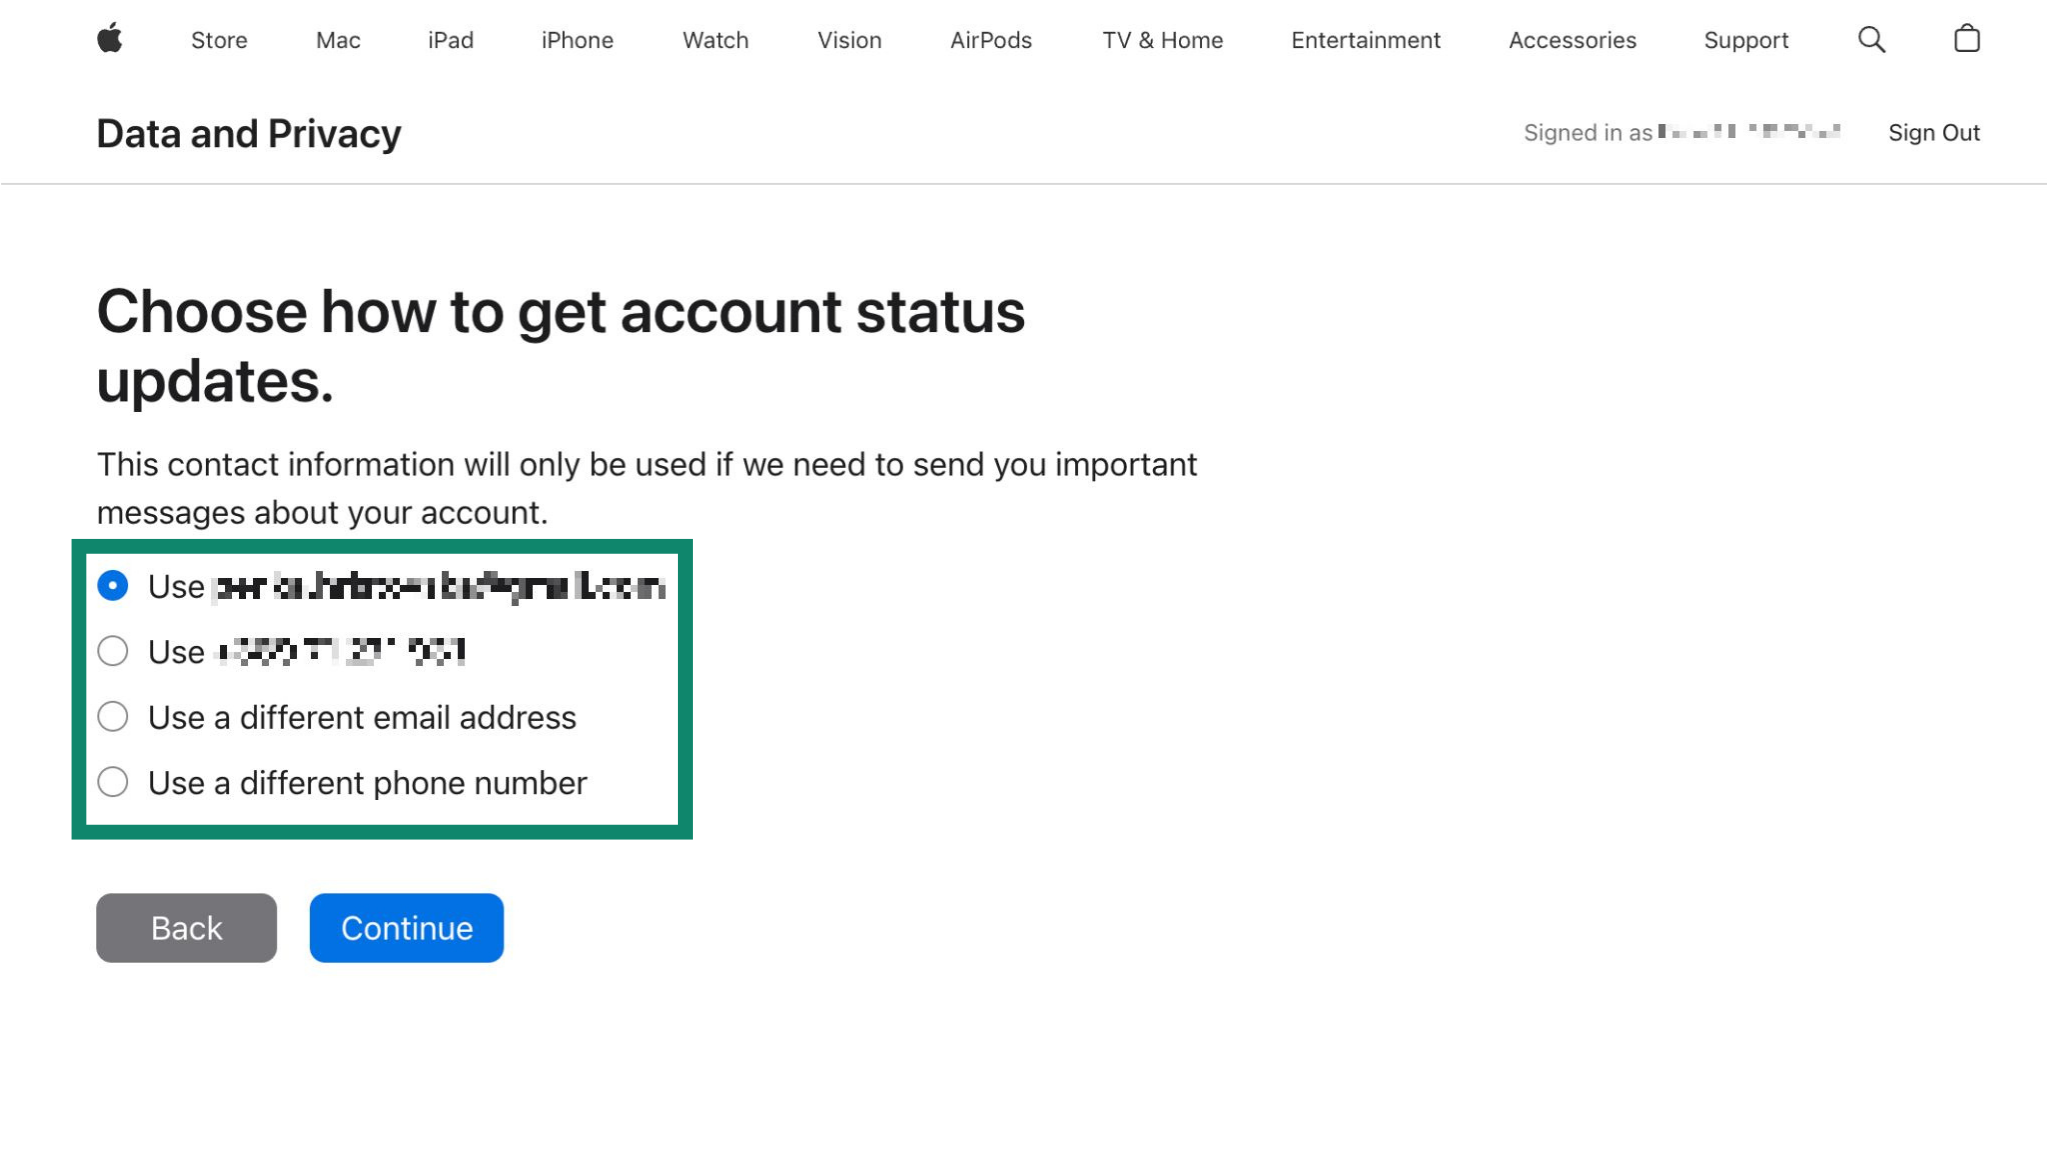Click the Apple logo
The width and height of the screenshot is (2048, 1161).
click(111, 39)
